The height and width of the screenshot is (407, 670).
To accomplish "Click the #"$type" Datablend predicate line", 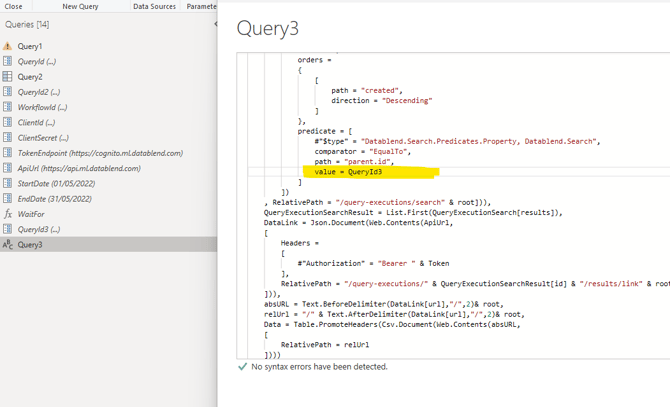I will [x=457, y=141].
